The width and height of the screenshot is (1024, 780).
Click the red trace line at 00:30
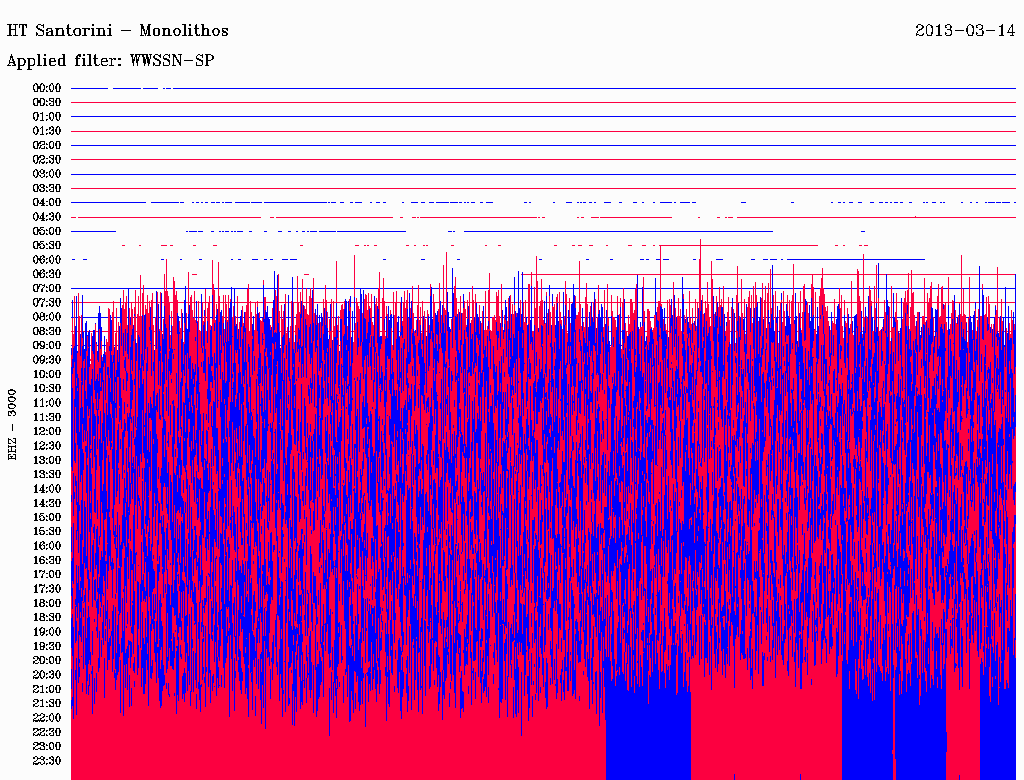click(540, 102)
